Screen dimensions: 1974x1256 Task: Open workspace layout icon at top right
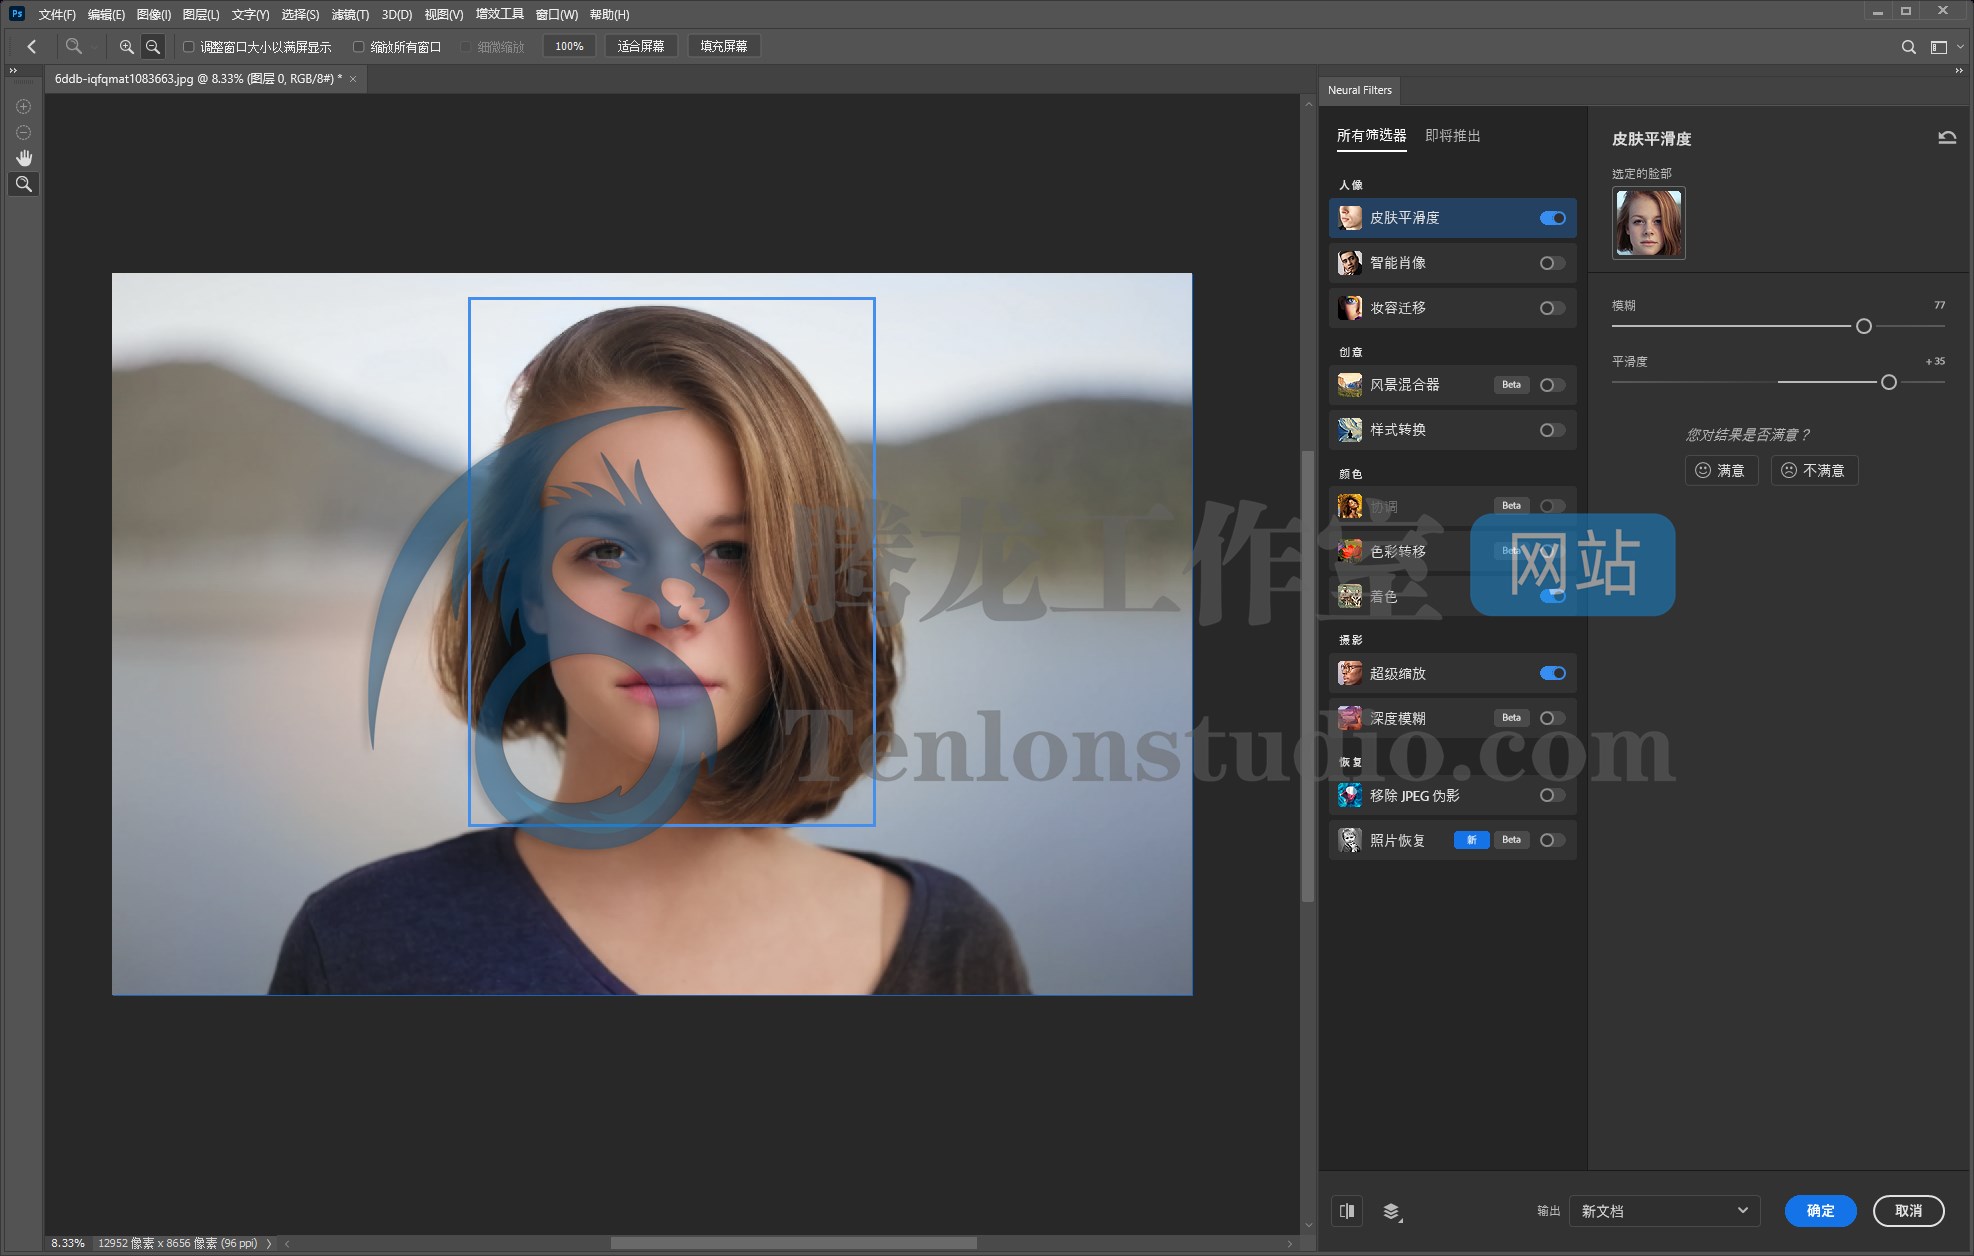tap(1938, 46)
